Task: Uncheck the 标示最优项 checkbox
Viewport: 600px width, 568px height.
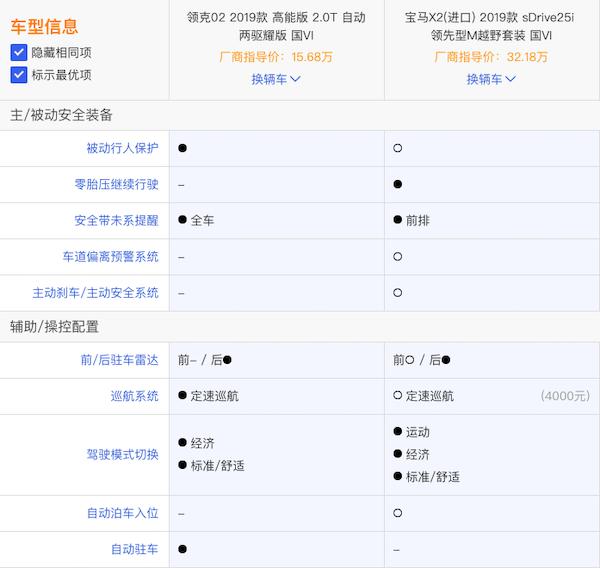Action: pyautogui.click(x=19, y=75)
